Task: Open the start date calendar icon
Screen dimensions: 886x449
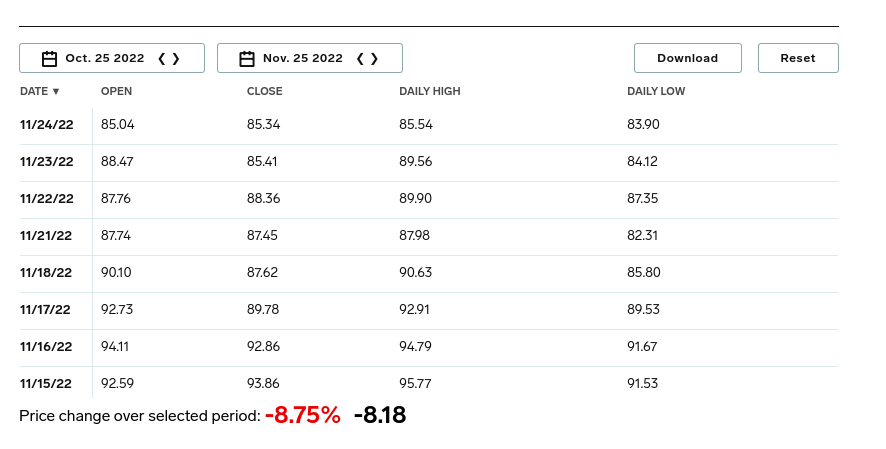Action: (50, 59)
